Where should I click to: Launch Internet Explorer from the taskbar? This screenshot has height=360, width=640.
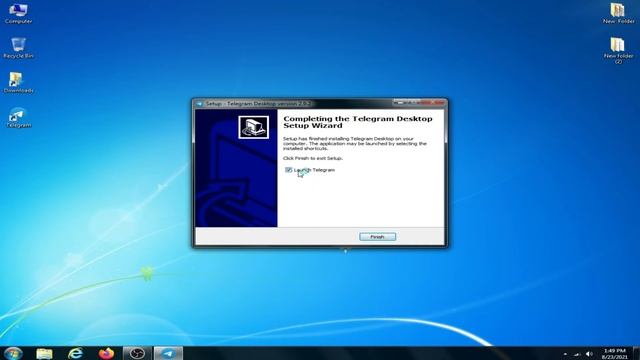tap(75, 353)
